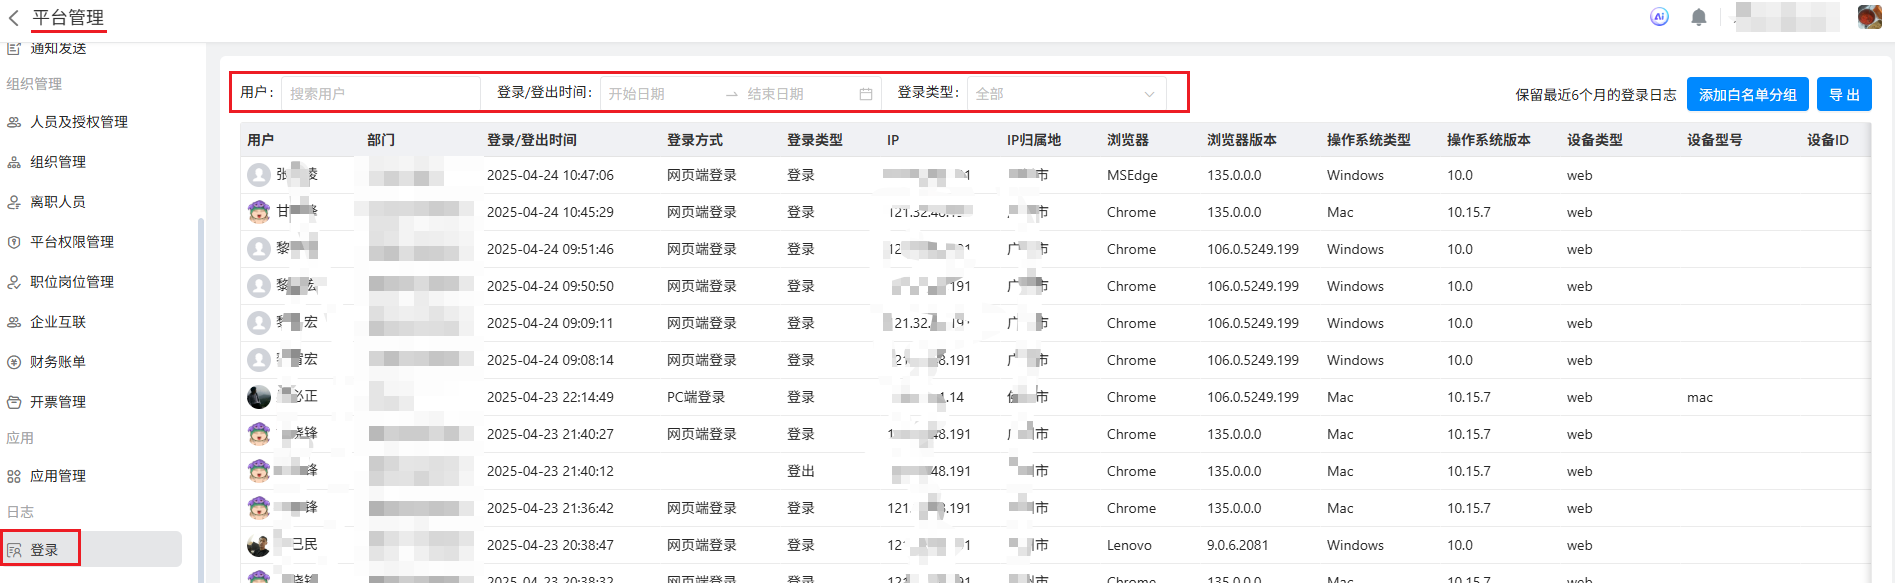Click 添加白名单分组 button
The height and width of the screenshot is (583, 1895).
[x=1747, y=95]
